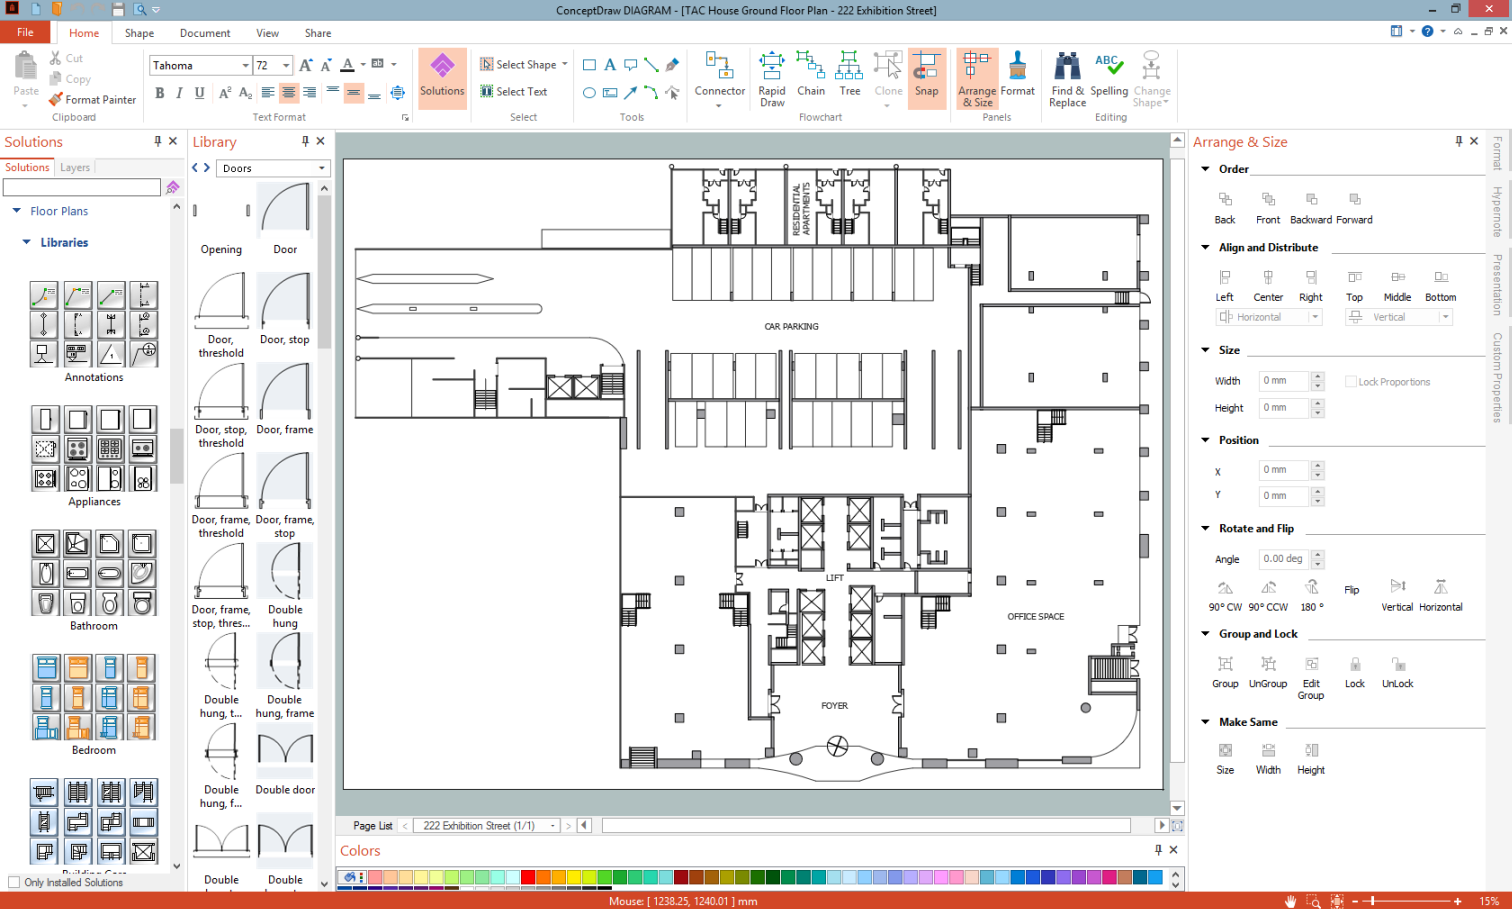This screenshot has height=909, width=1512.
Task: Select the Rapid Draw tool
Action: [x=772, y=76]
